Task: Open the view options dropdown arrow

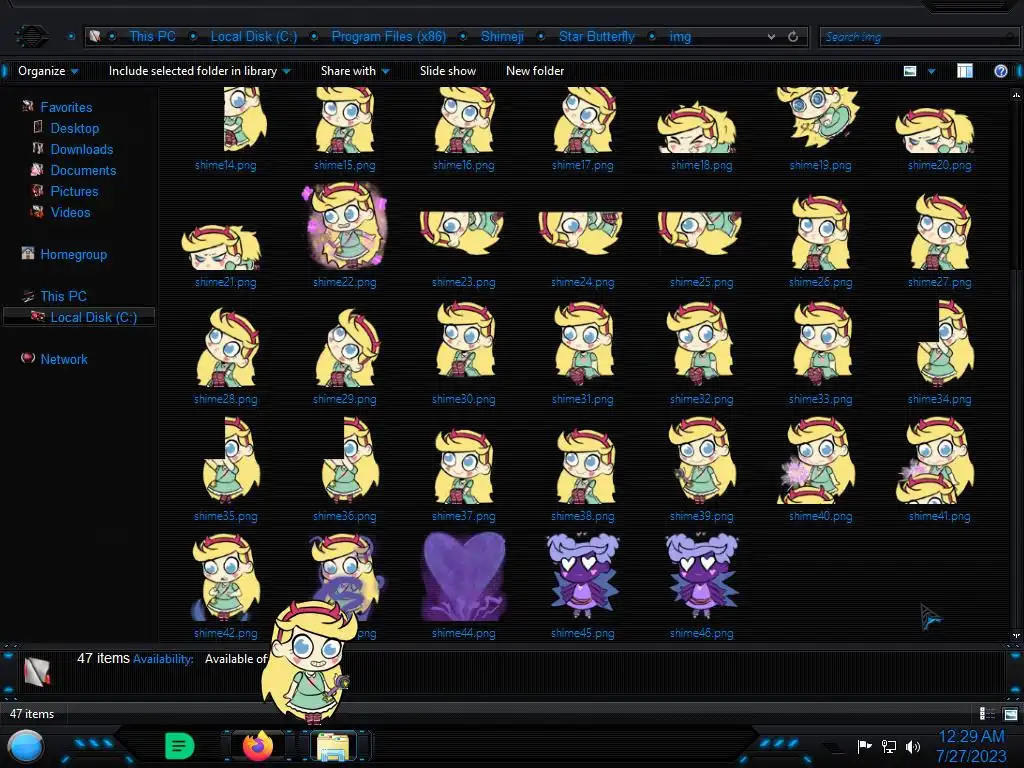Action: pyautogui.click(x=931, y=71)
